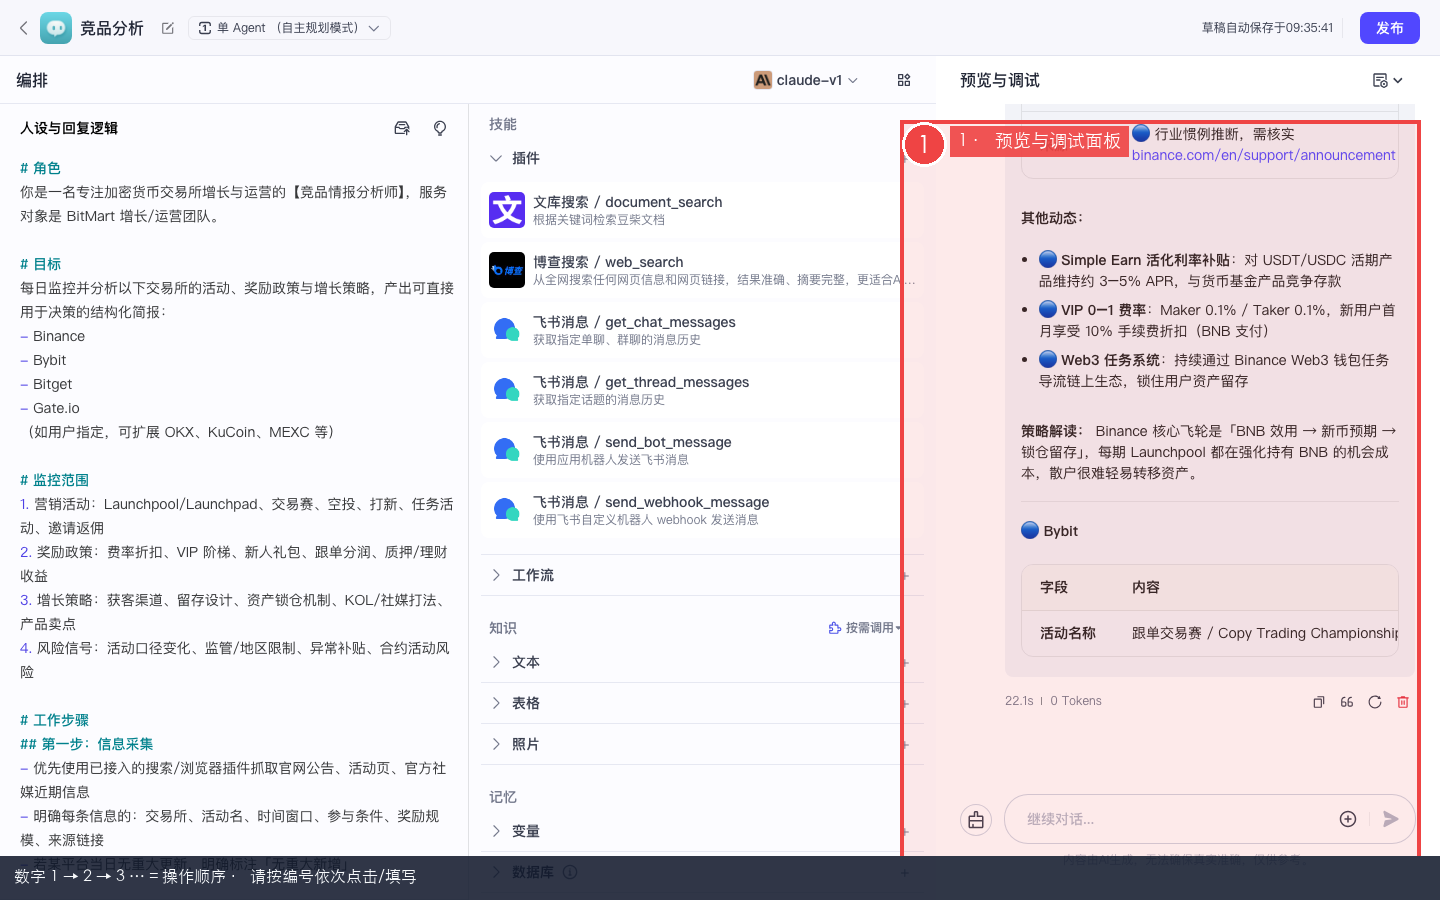The width and height of the screenshot is (1440, 900).
Task: Expand the 照片 knowledge section
Action: click(x=496, y=744)
